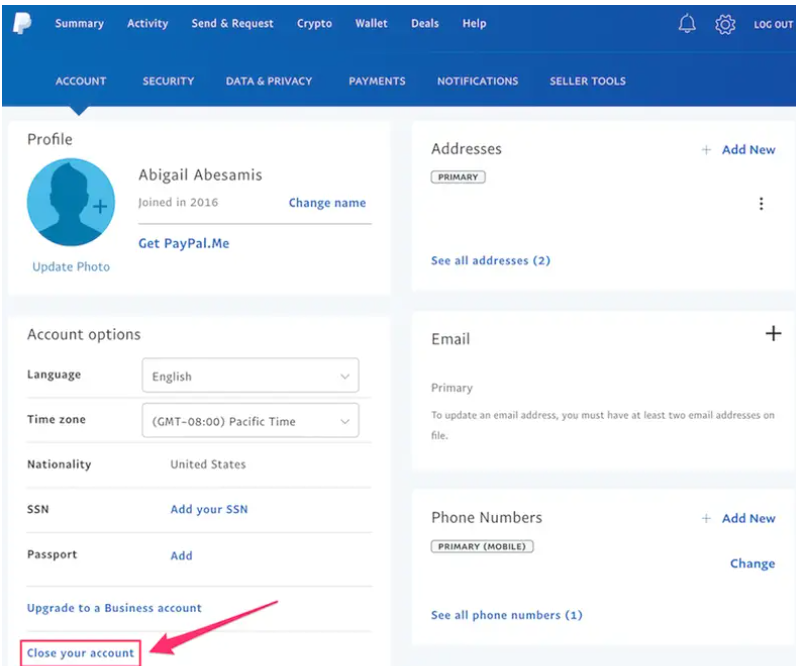Click Add next to Passport
Image resolution: width=796 pixels, height=666 pixels.
[x=181, y=555]
